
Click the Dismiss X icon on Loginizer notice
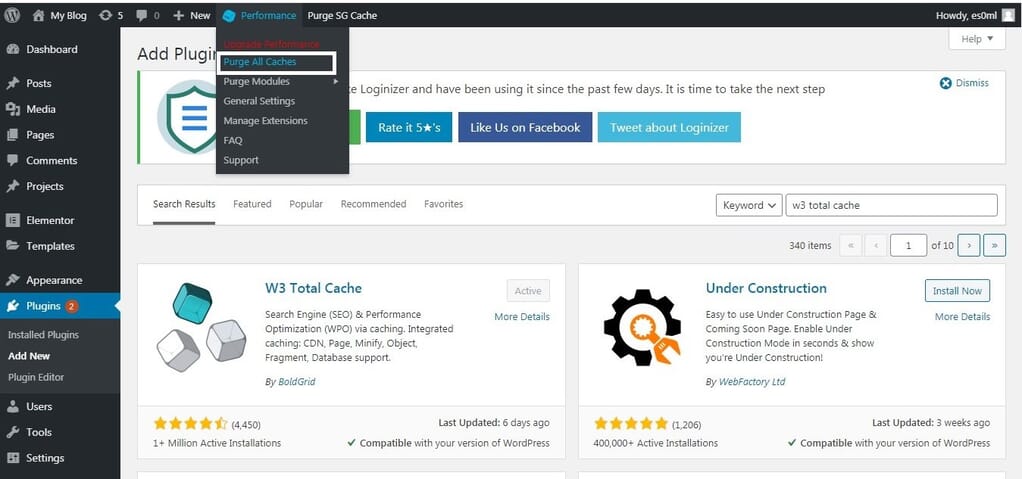point(946,83)
